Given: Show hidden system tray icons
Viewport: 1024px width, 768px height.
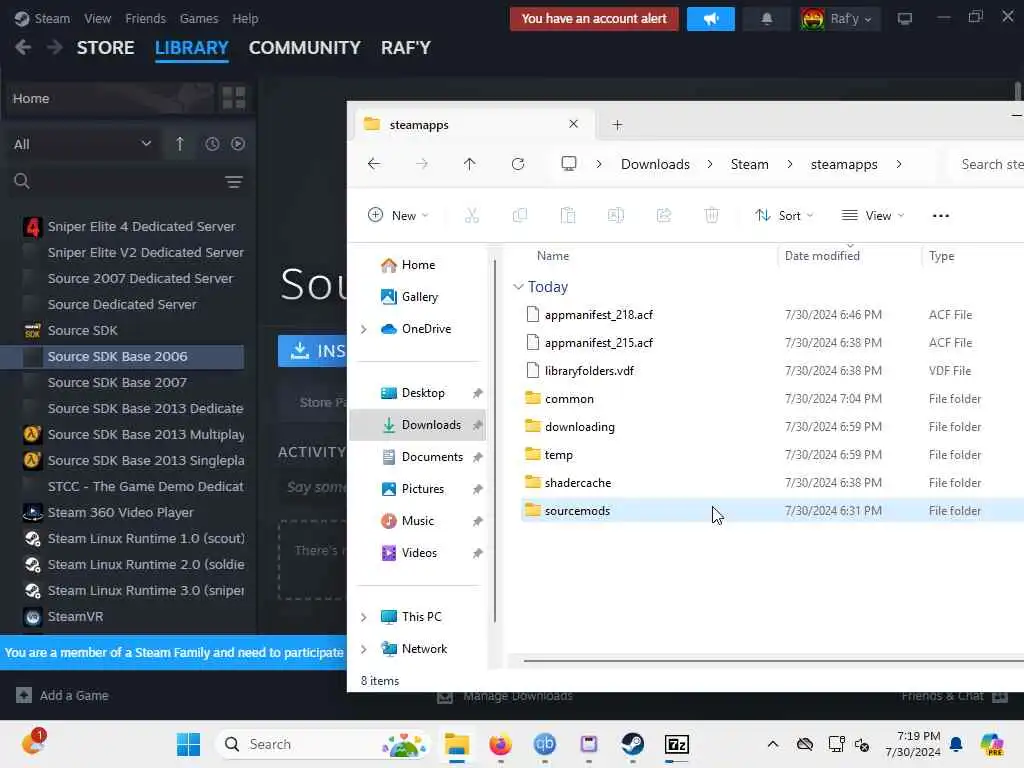Looking at the screenshot, I should (773, 744).
